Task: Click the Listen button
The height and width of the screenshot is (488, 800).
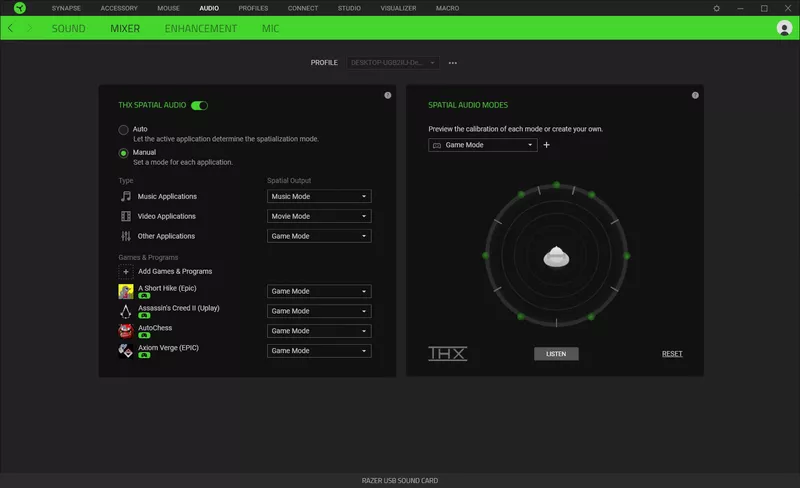Action: [x=556, y=354]
